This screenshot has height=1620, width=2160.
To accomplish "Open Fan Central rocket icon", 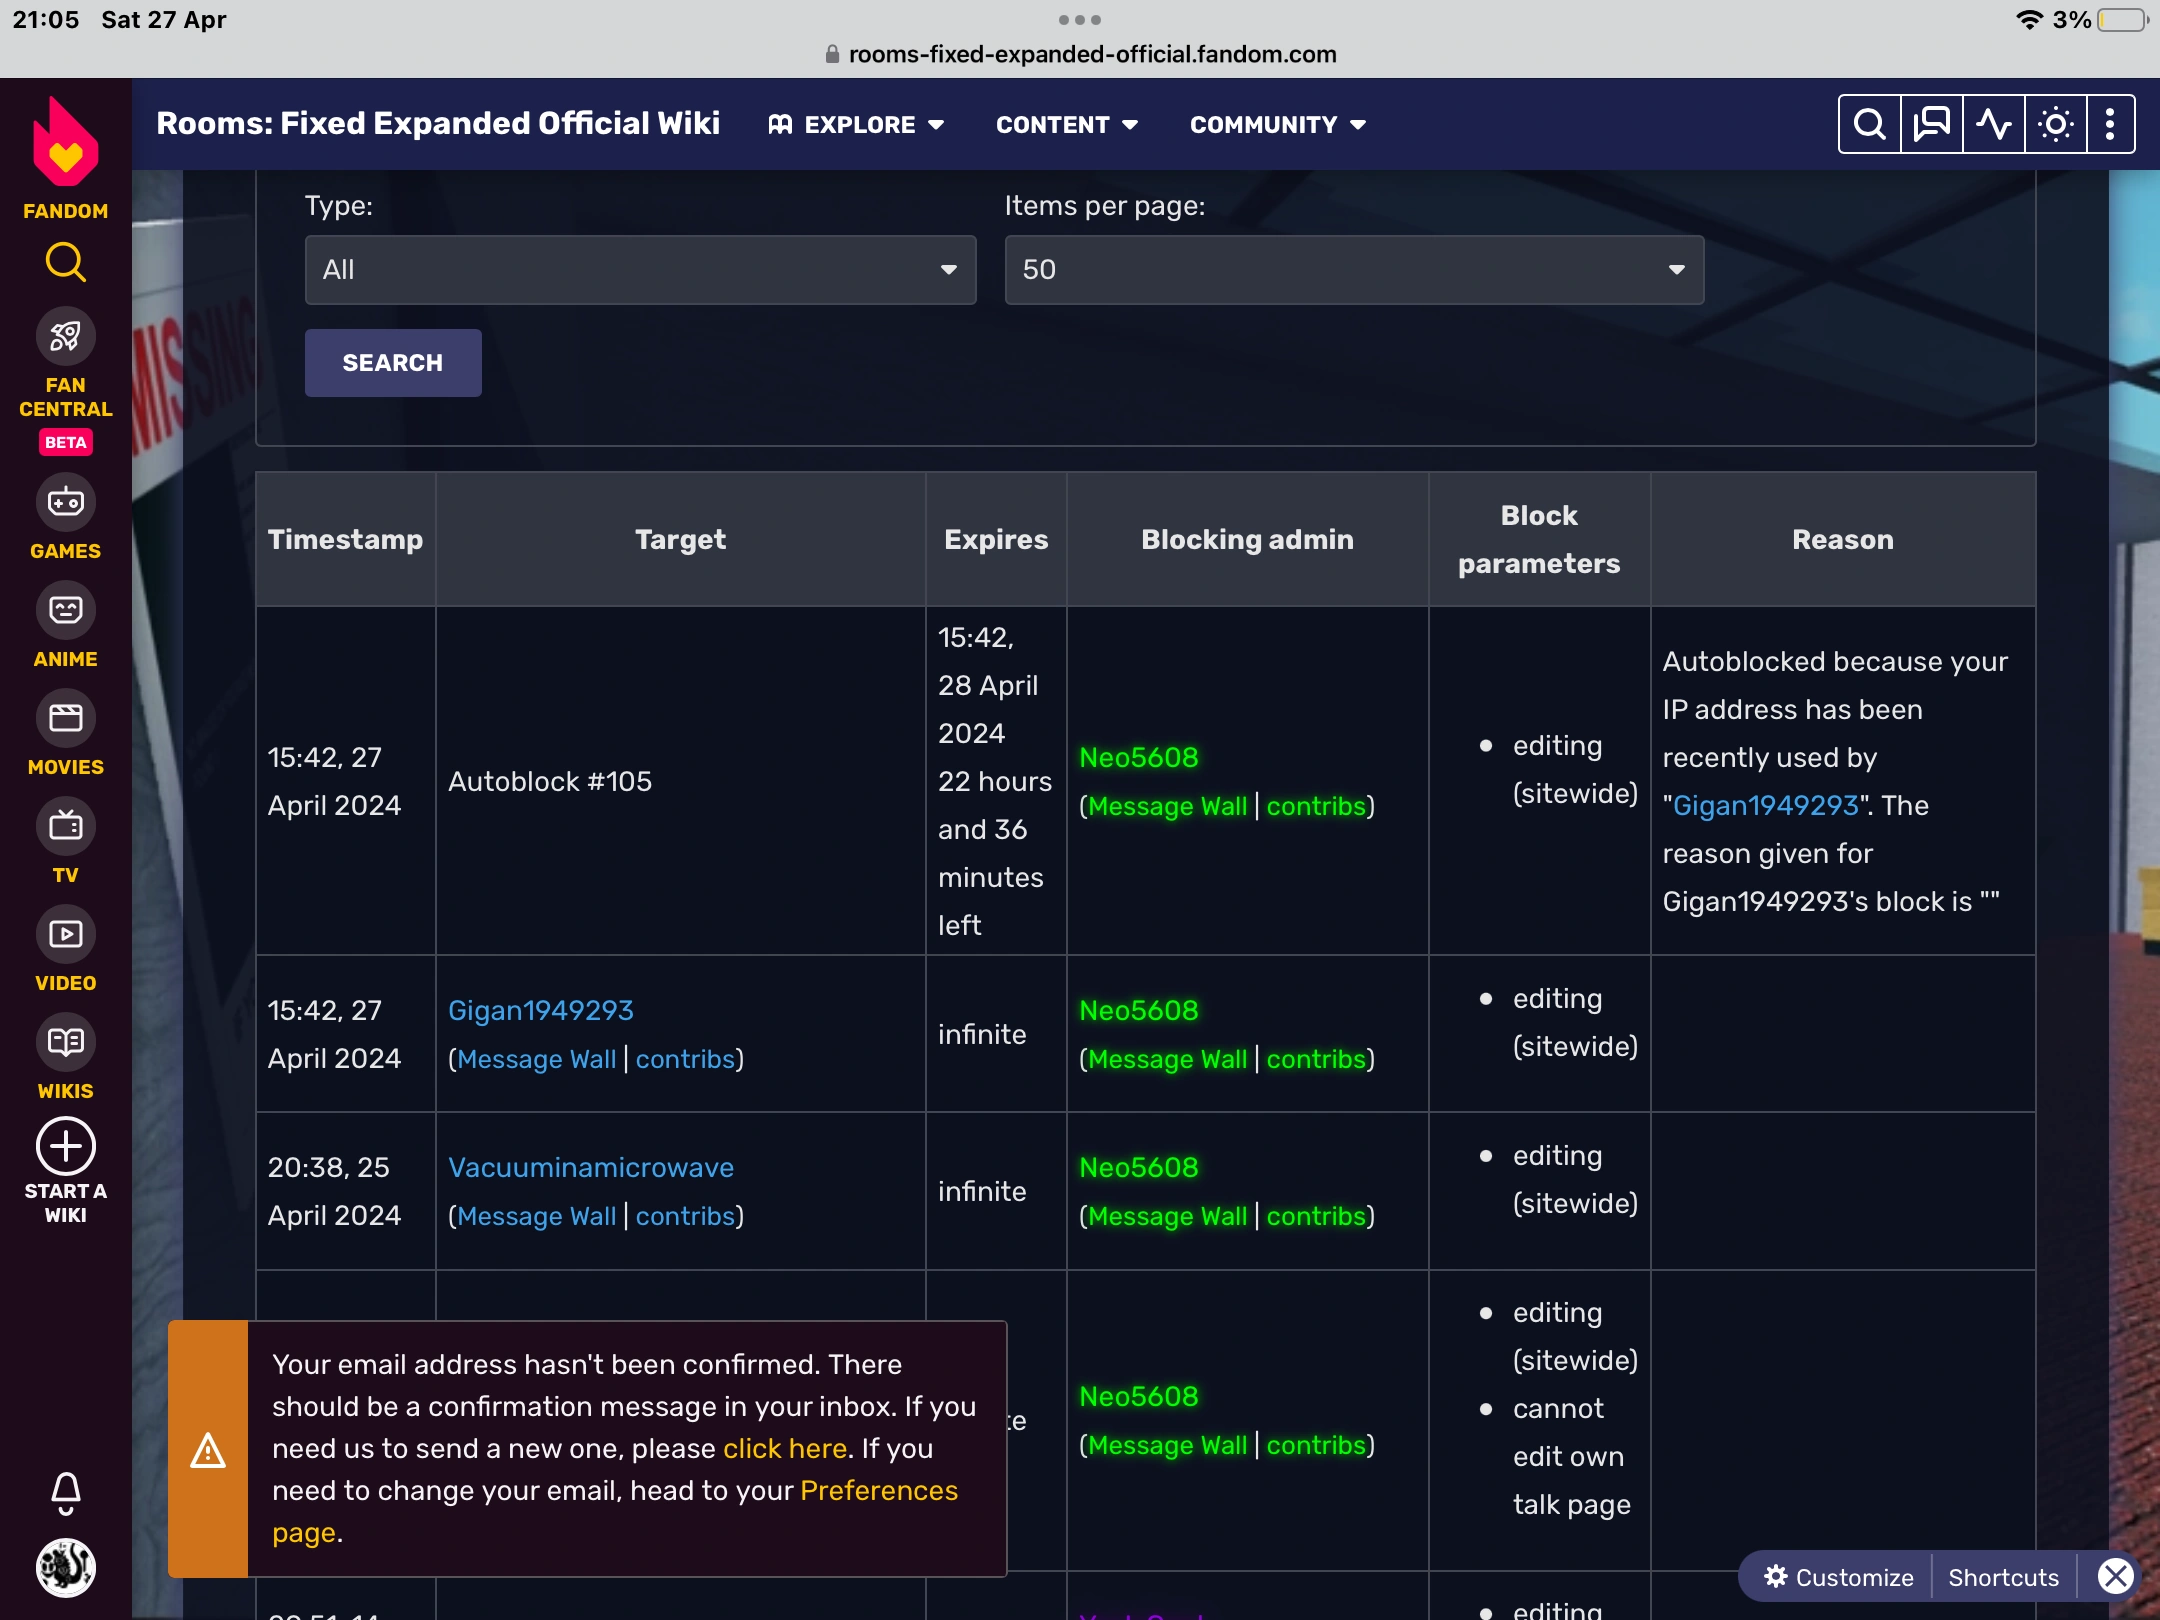I will [x=66, y=337].
